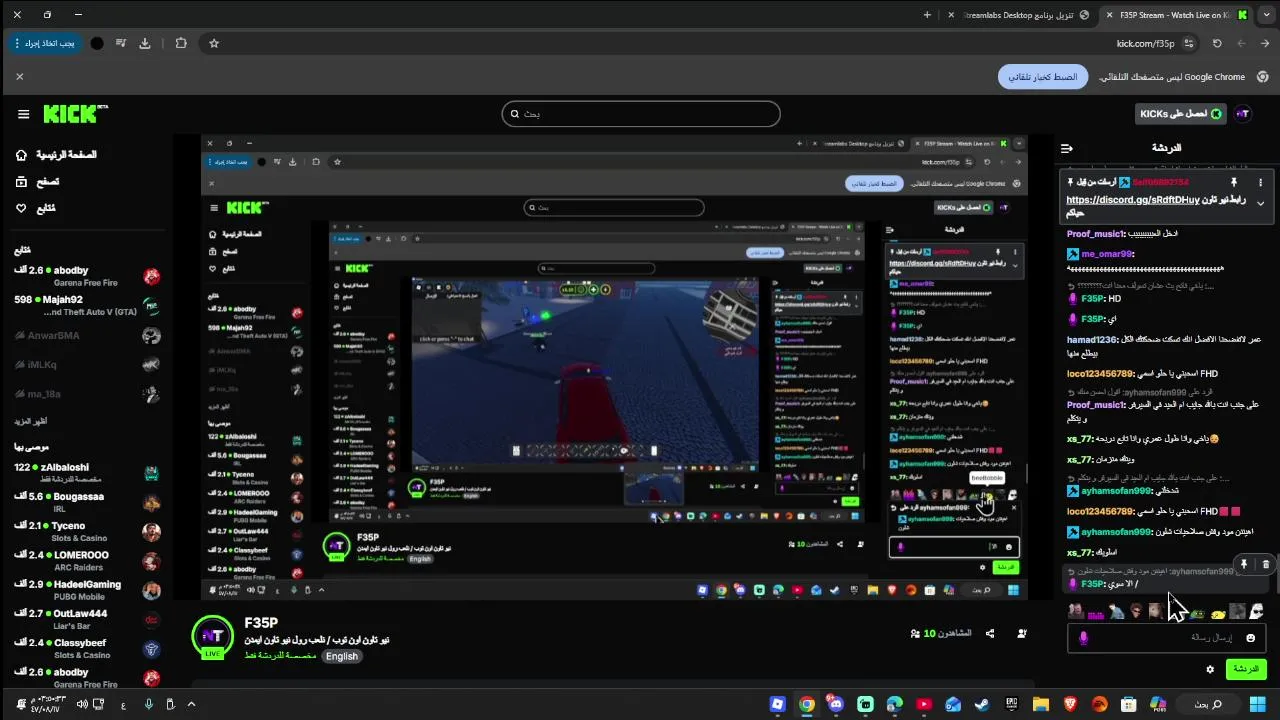Open File Explorer from taskbar
1280x720 pixels.
1040,704
